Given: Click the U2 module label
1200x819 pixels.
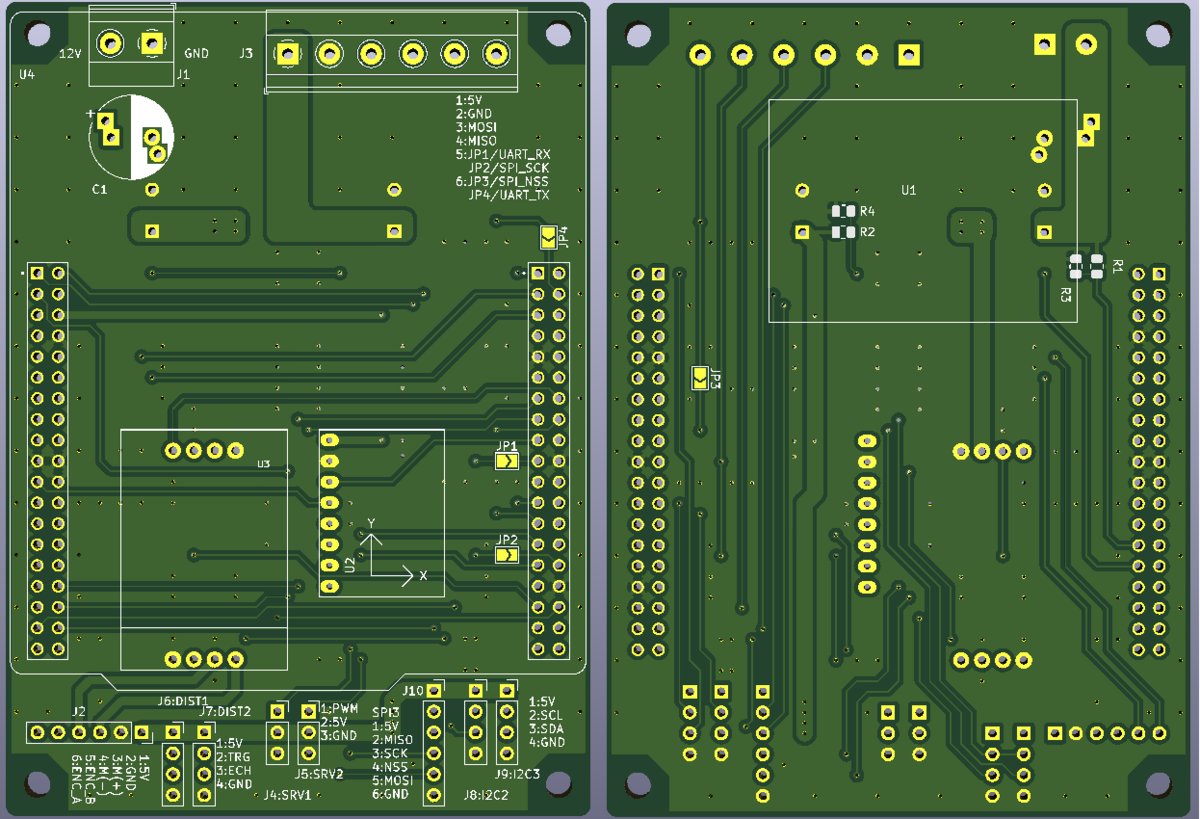Looking at the screenshot, I should pos(350,565).
